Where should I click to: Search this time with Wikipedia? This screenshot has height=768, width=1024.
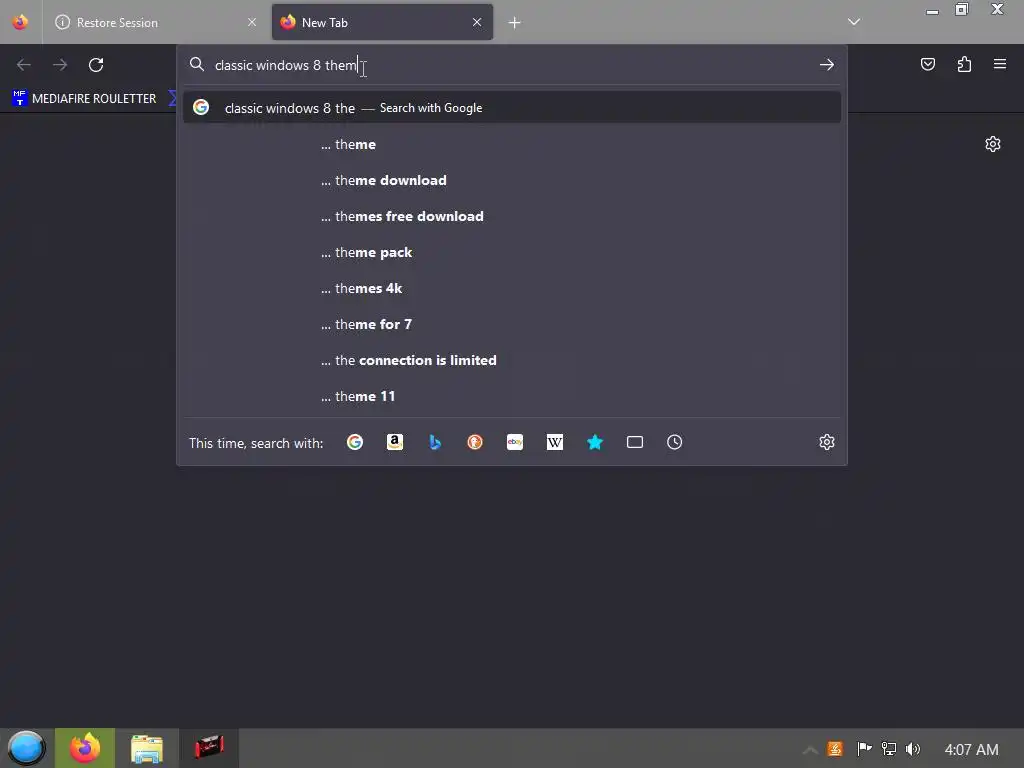[x=554, y=442]
